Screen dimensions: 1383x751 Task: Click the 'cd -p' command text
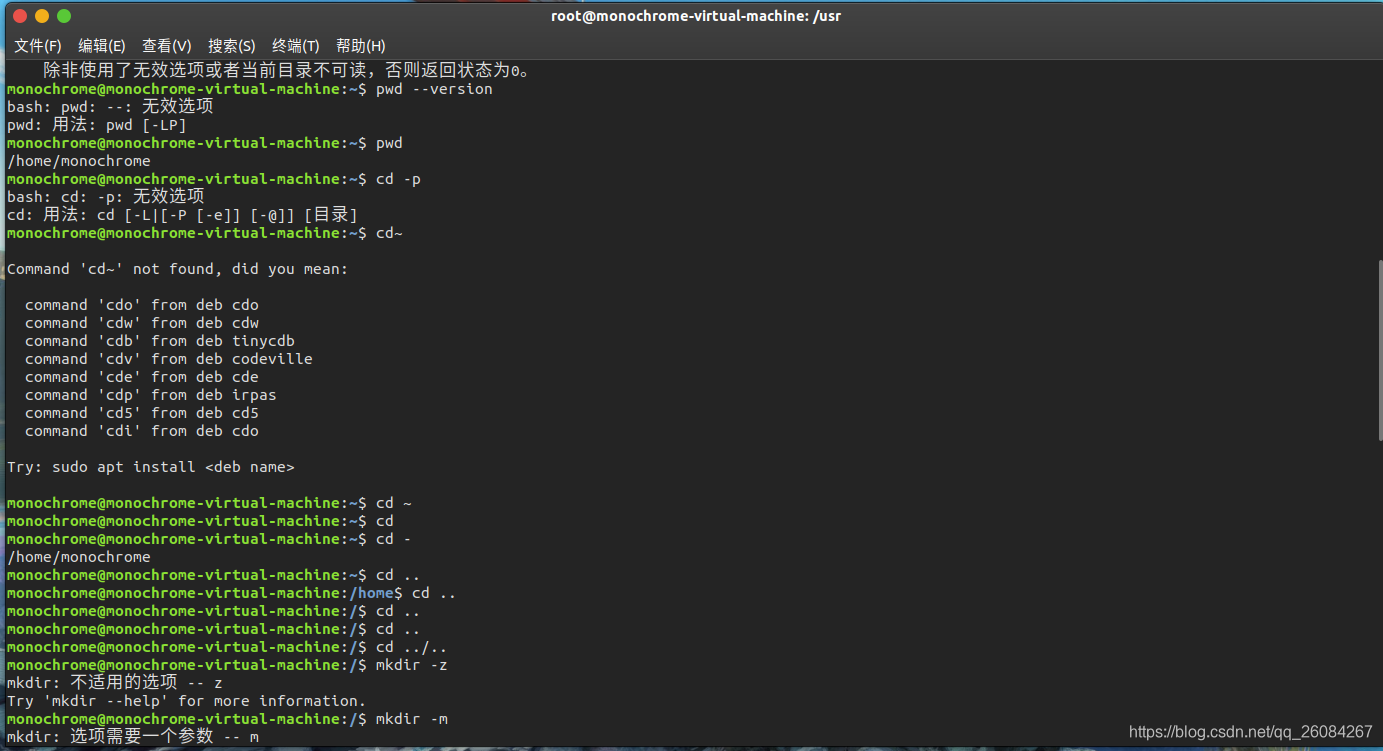[x=398, y=179]
